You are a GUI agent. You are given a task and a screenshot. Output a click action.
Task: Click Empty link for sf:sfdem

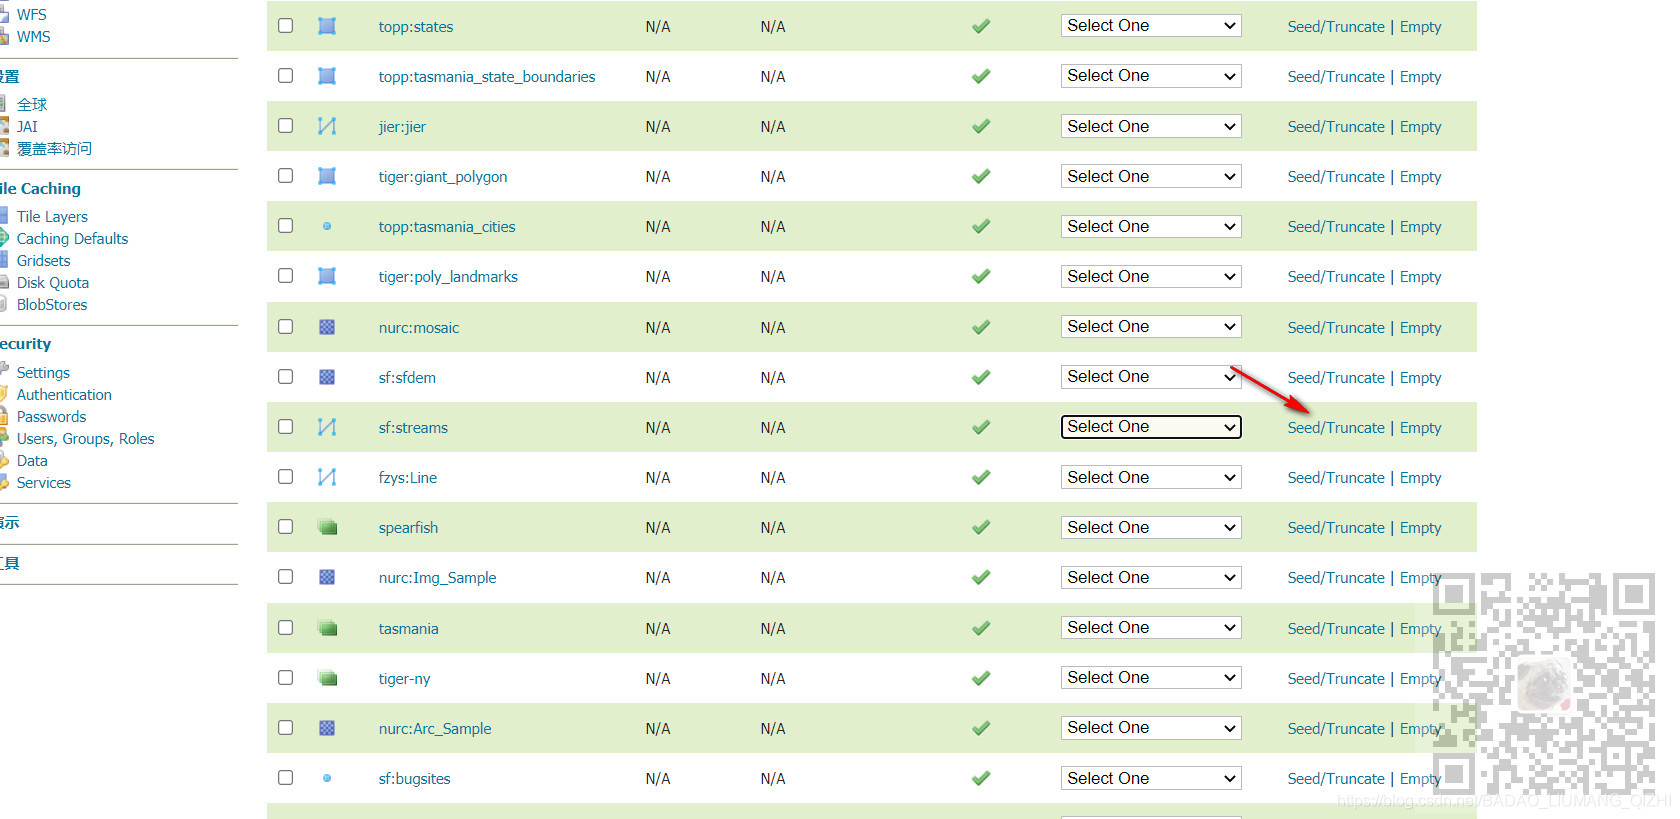tap(1420, 377)
